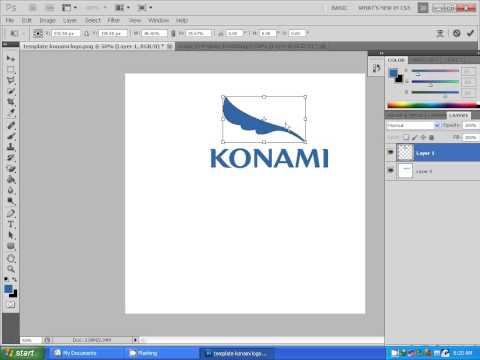Open the File menu
480x360 pixels.
[10, 20]
